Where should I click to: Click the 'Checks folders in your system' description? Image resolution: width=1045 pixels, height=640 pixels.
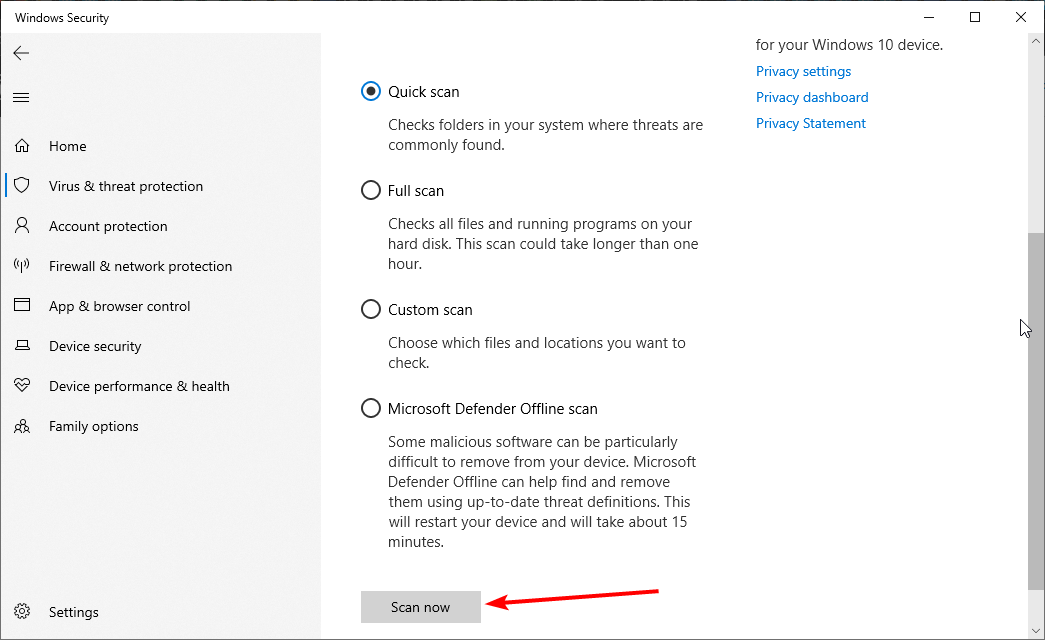point(545,135)
